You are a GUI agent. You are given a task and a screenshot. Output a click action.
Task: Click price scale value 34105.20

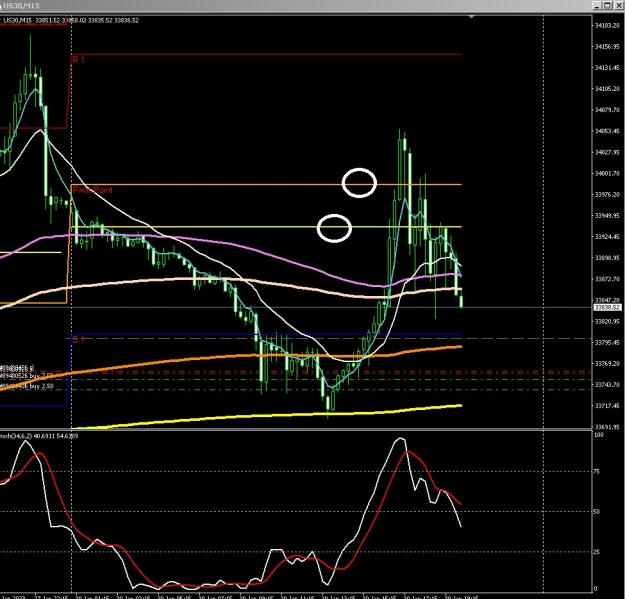pyautogui.click(x=607, y=89)
